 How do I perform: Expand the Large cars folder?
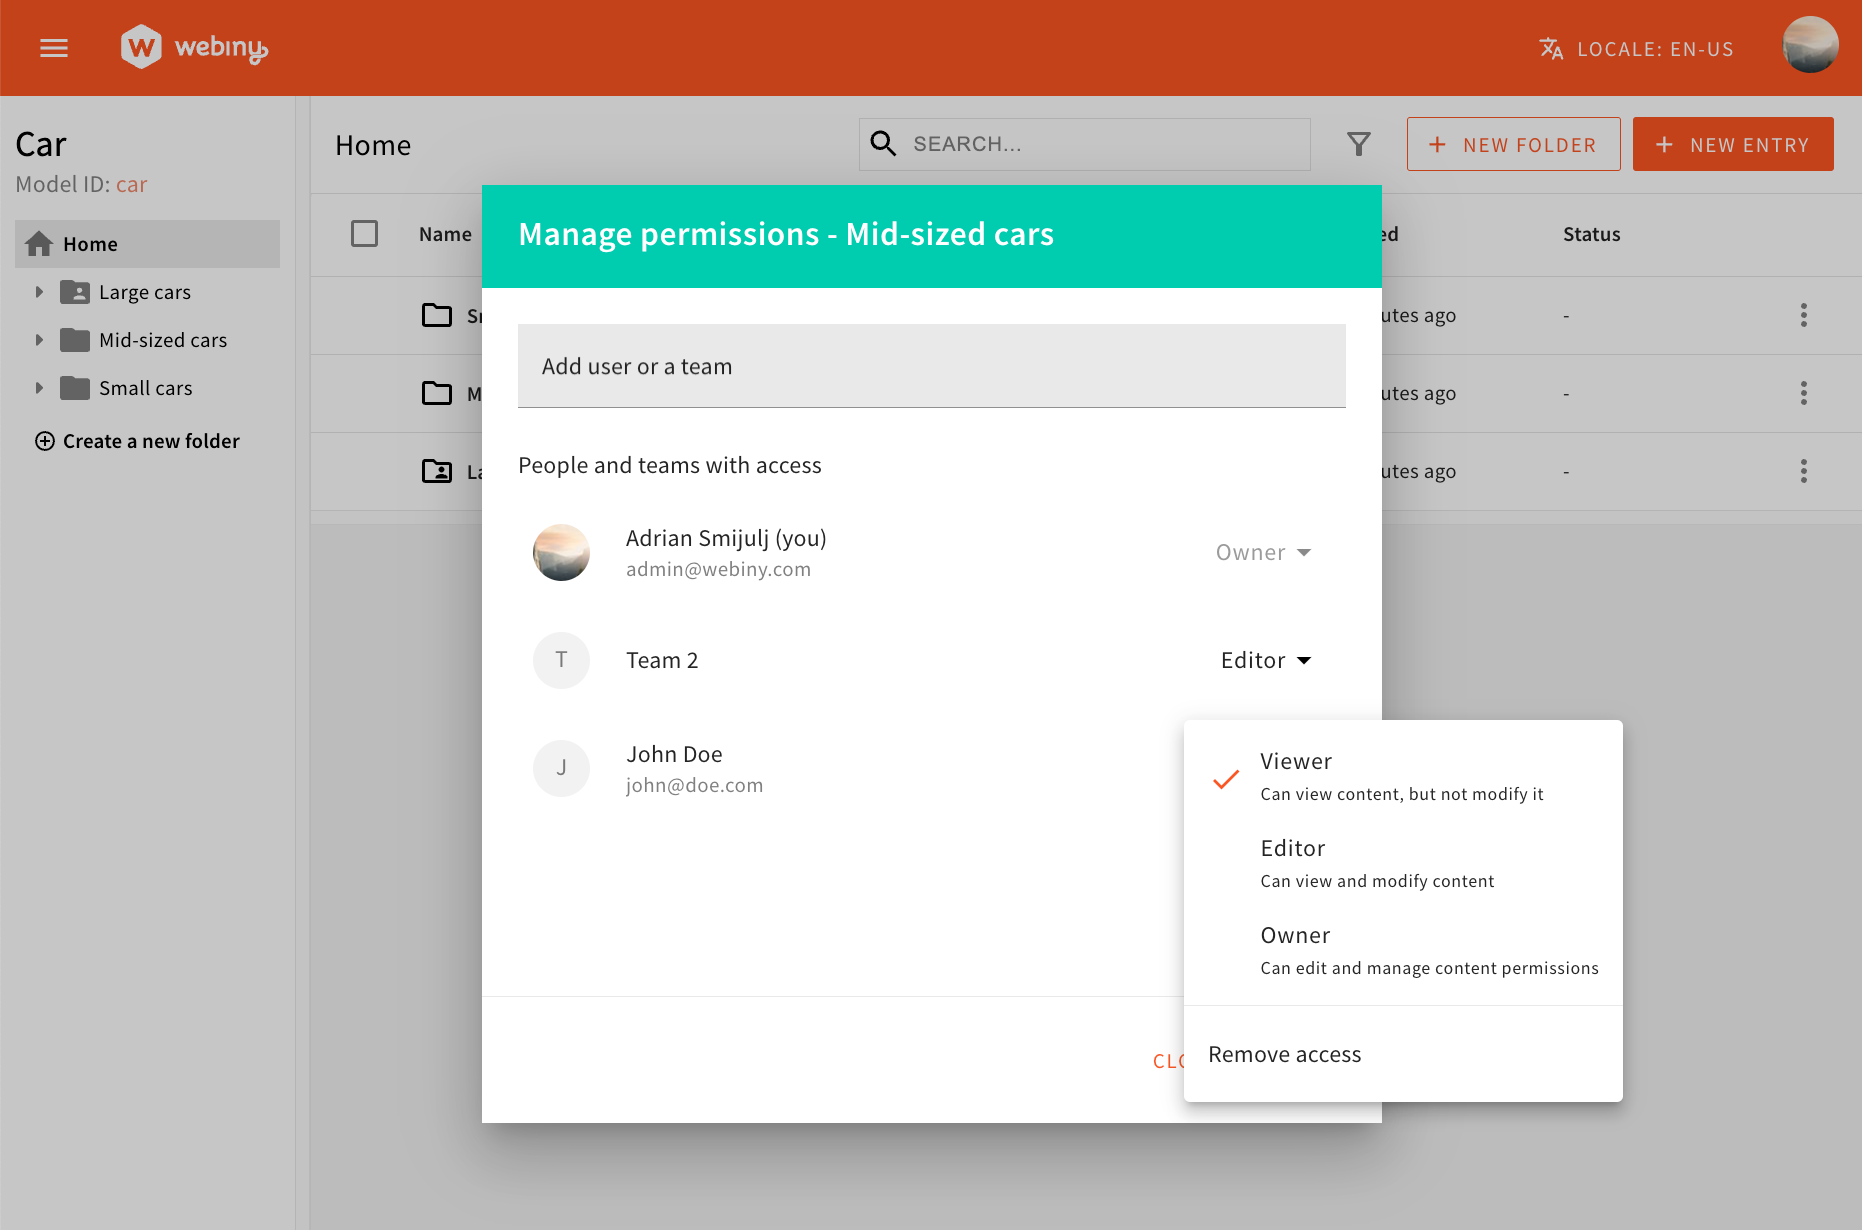tap(39, 291)
